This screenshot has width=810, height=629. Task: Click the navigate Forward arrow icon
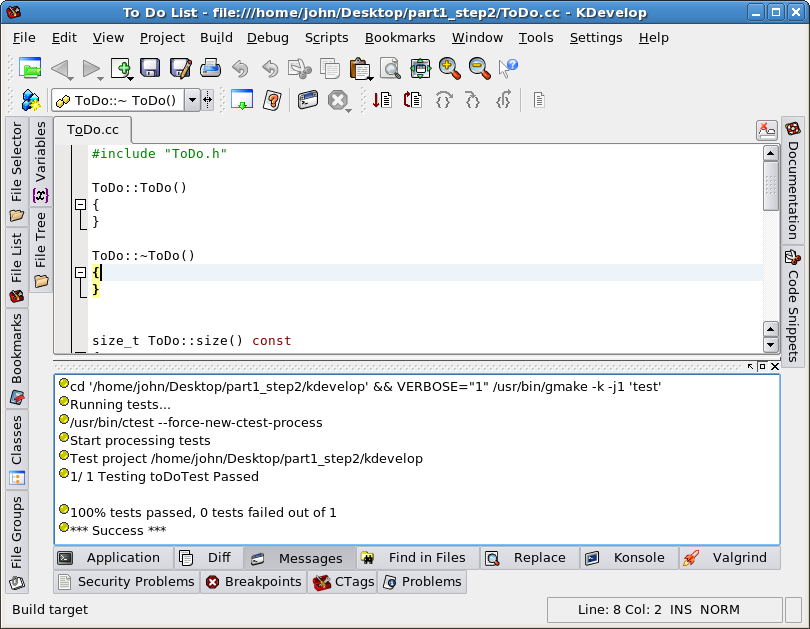(91, 69)
